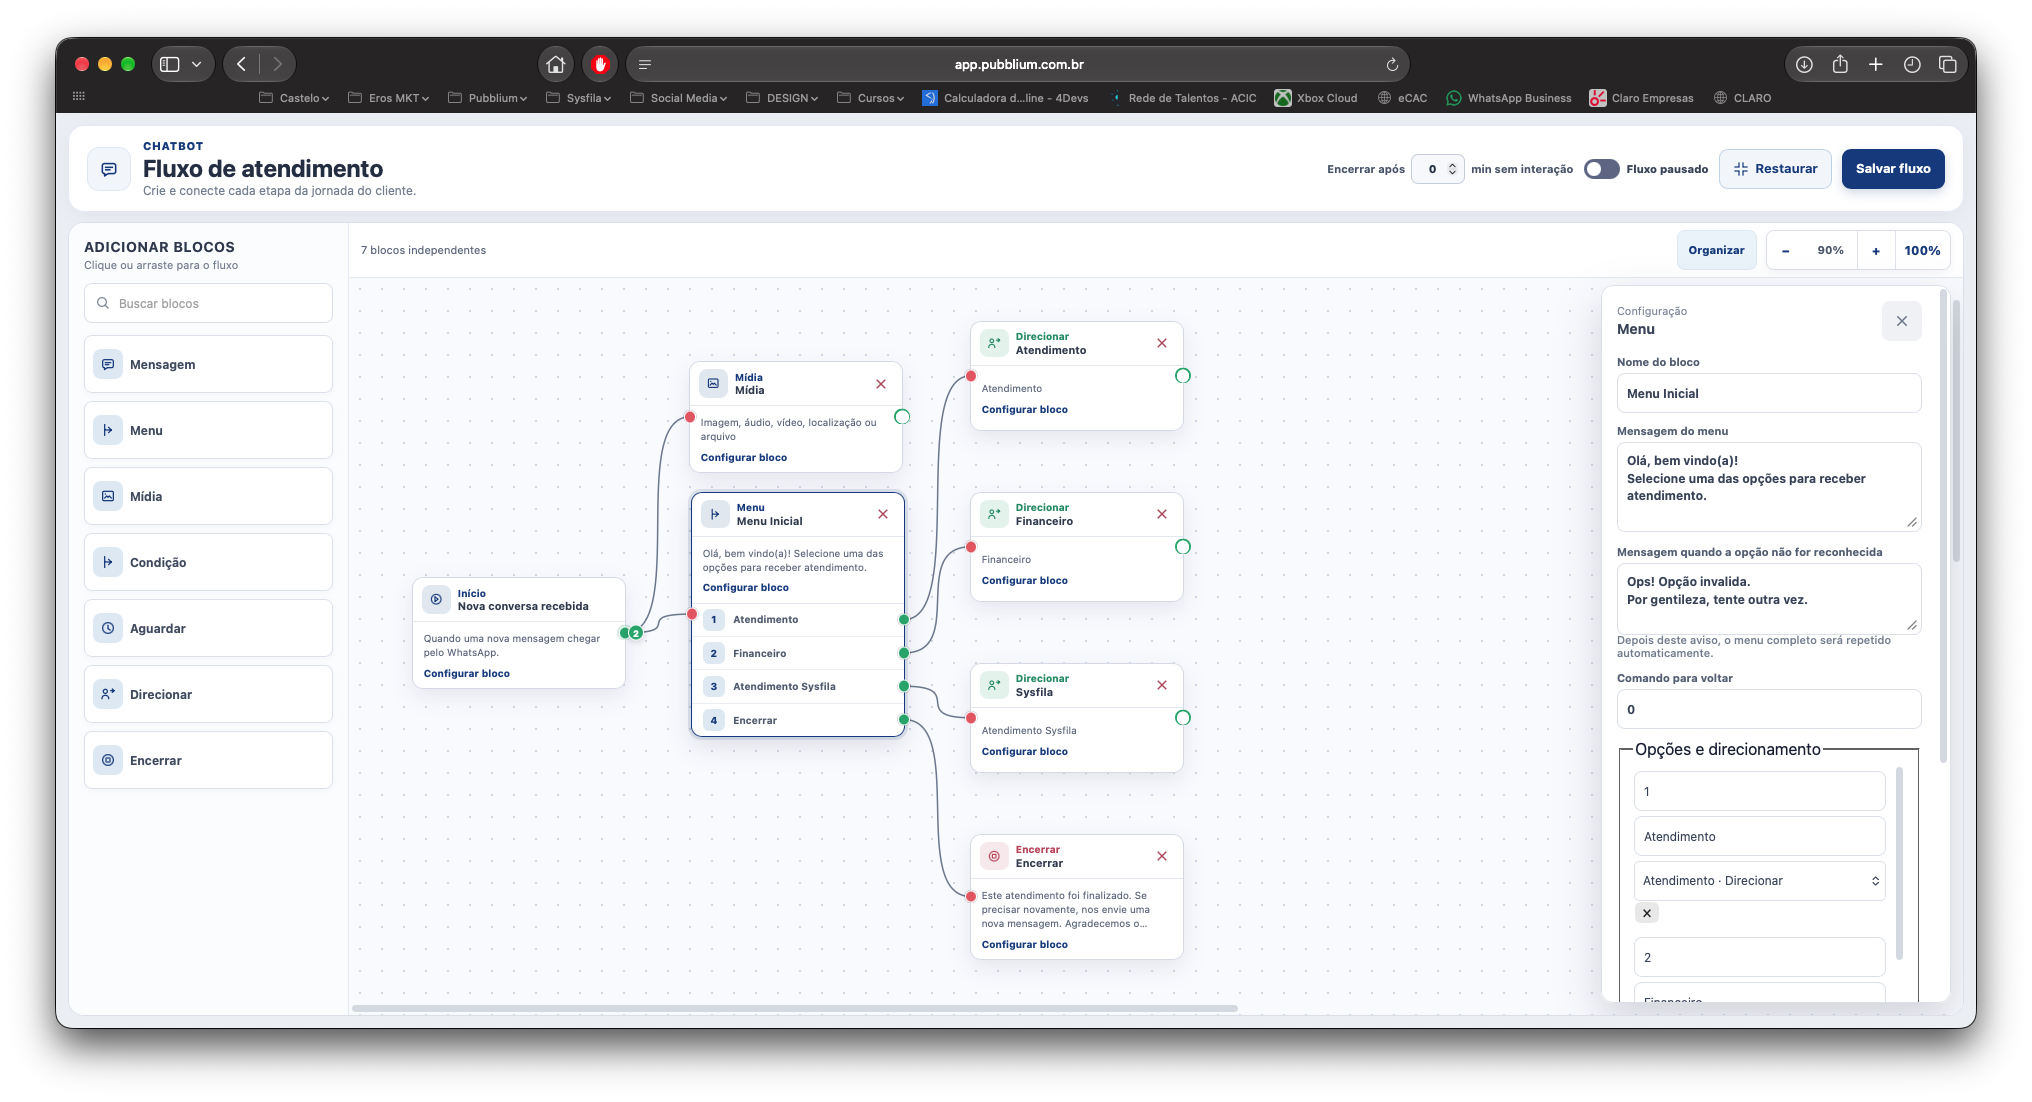The width and height of the screenshot is (2032, 1102).
Task: Toggle the Fluxo pausado switch
Action: pos(1602,169)
